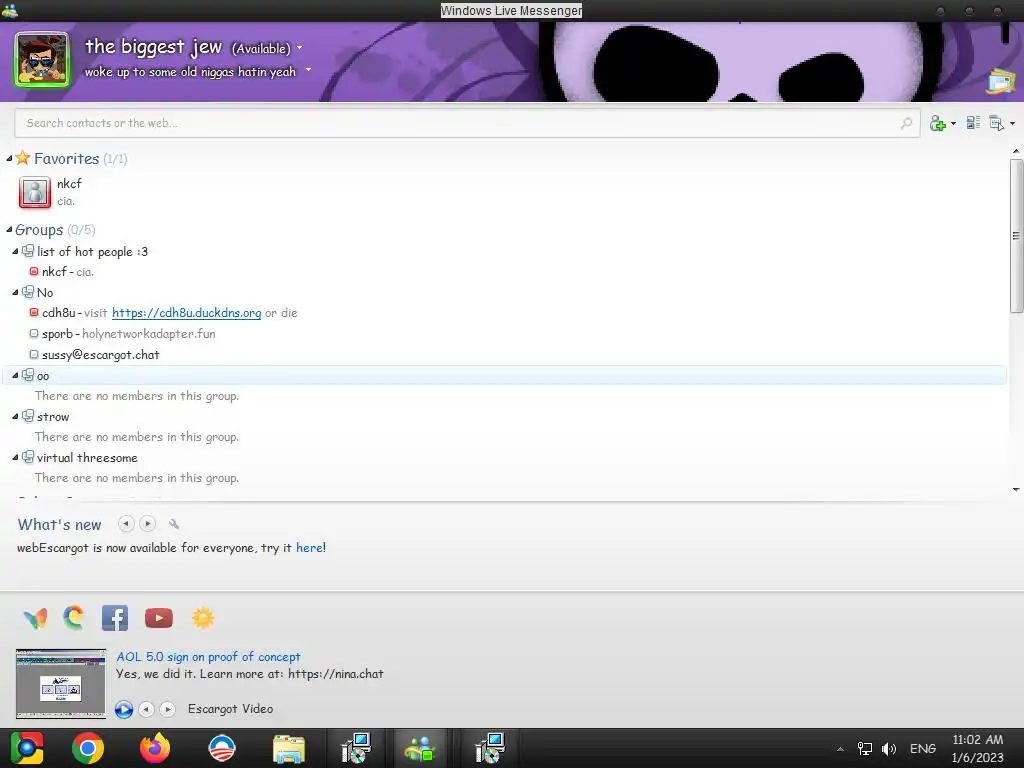Show hidden tray icons arrow
Viewport: 1024px width, 768px height.
[x=840, y=749]
